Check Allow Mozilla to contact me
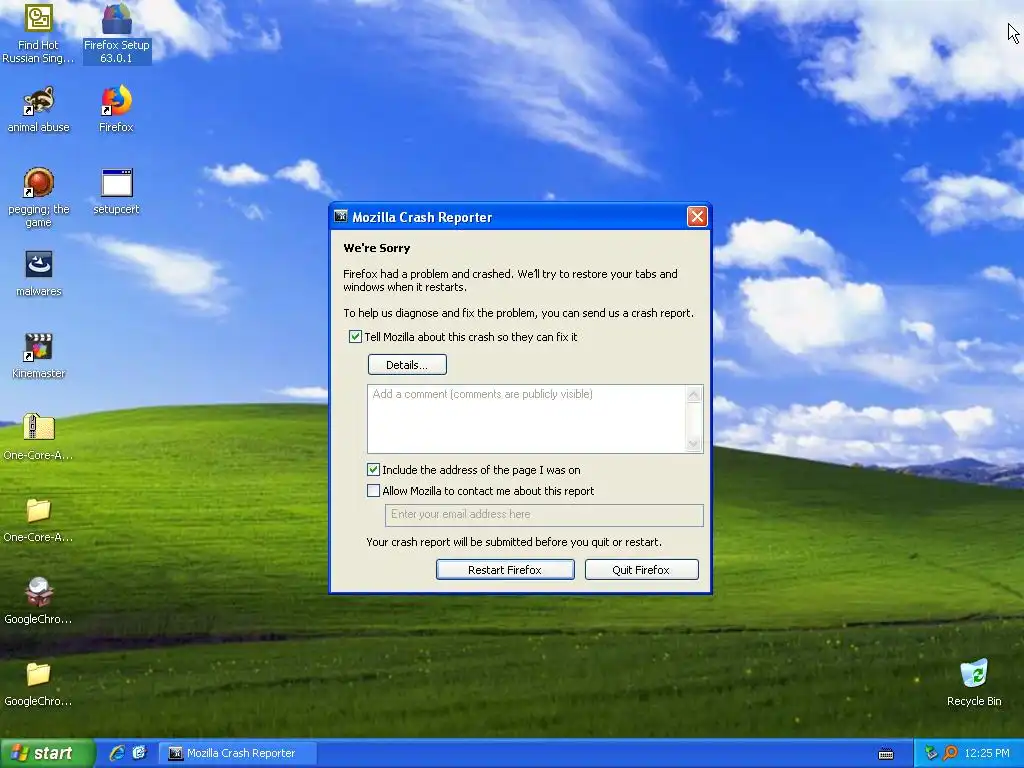Image resolution: width=1024 pixels, height=768 pixels. pos(374,490)
